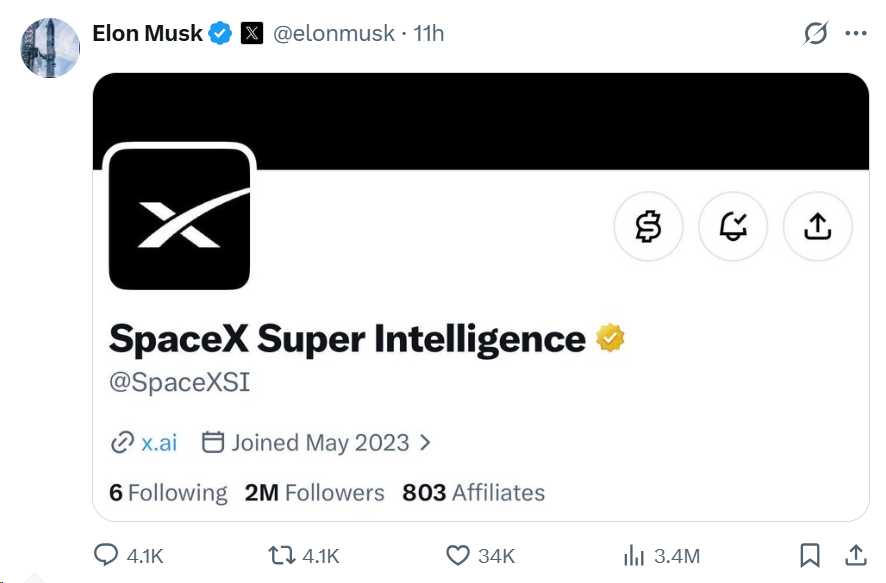The width and height of the screenshot is (886, 583).
Task: Open Elon Musk's rocket profile avatar
Action: pyautogui.click(x=50, y=48)
